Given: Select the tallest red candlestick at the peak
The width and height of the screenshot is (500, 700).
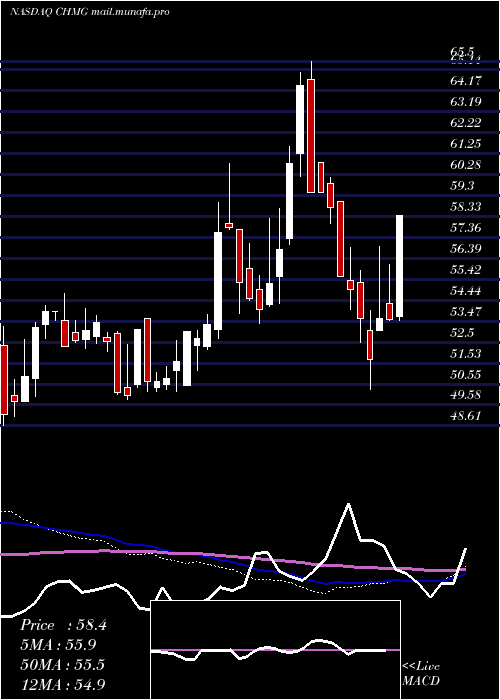Looking at the screenshot, I should coord(311,136).
